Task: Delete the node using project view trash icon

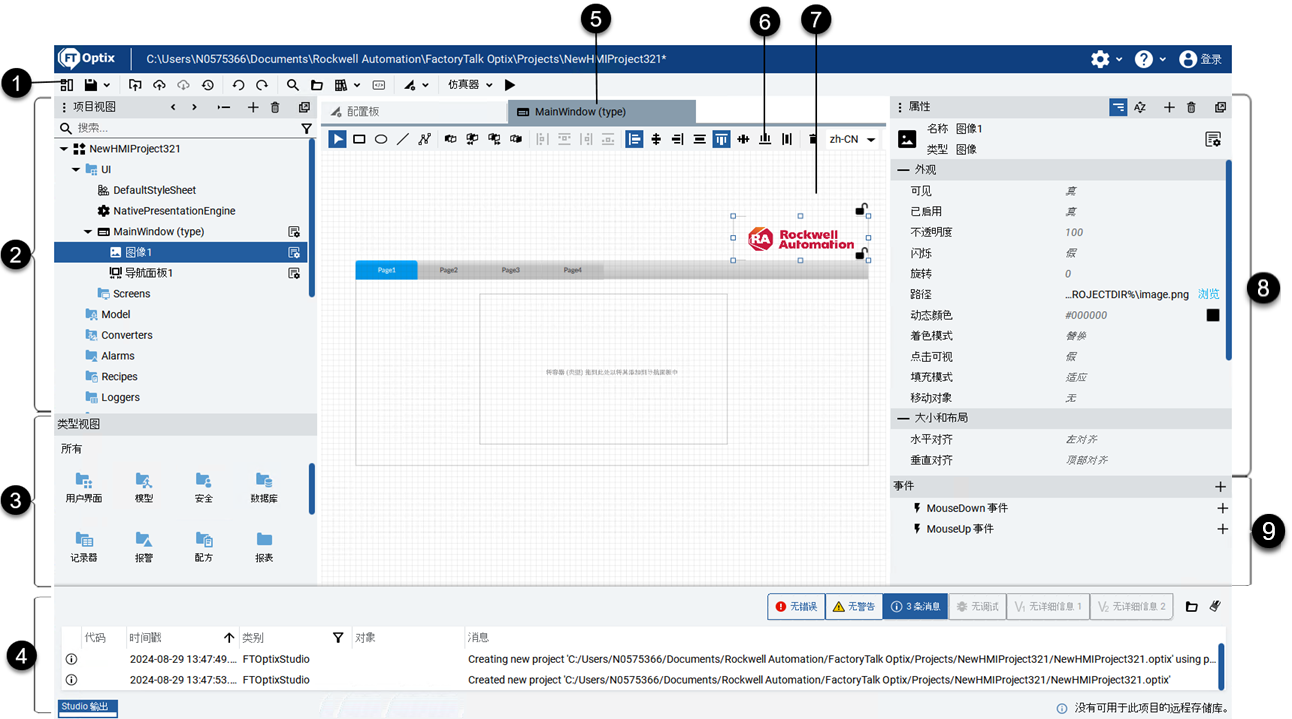Action: [x=275, y=107]
